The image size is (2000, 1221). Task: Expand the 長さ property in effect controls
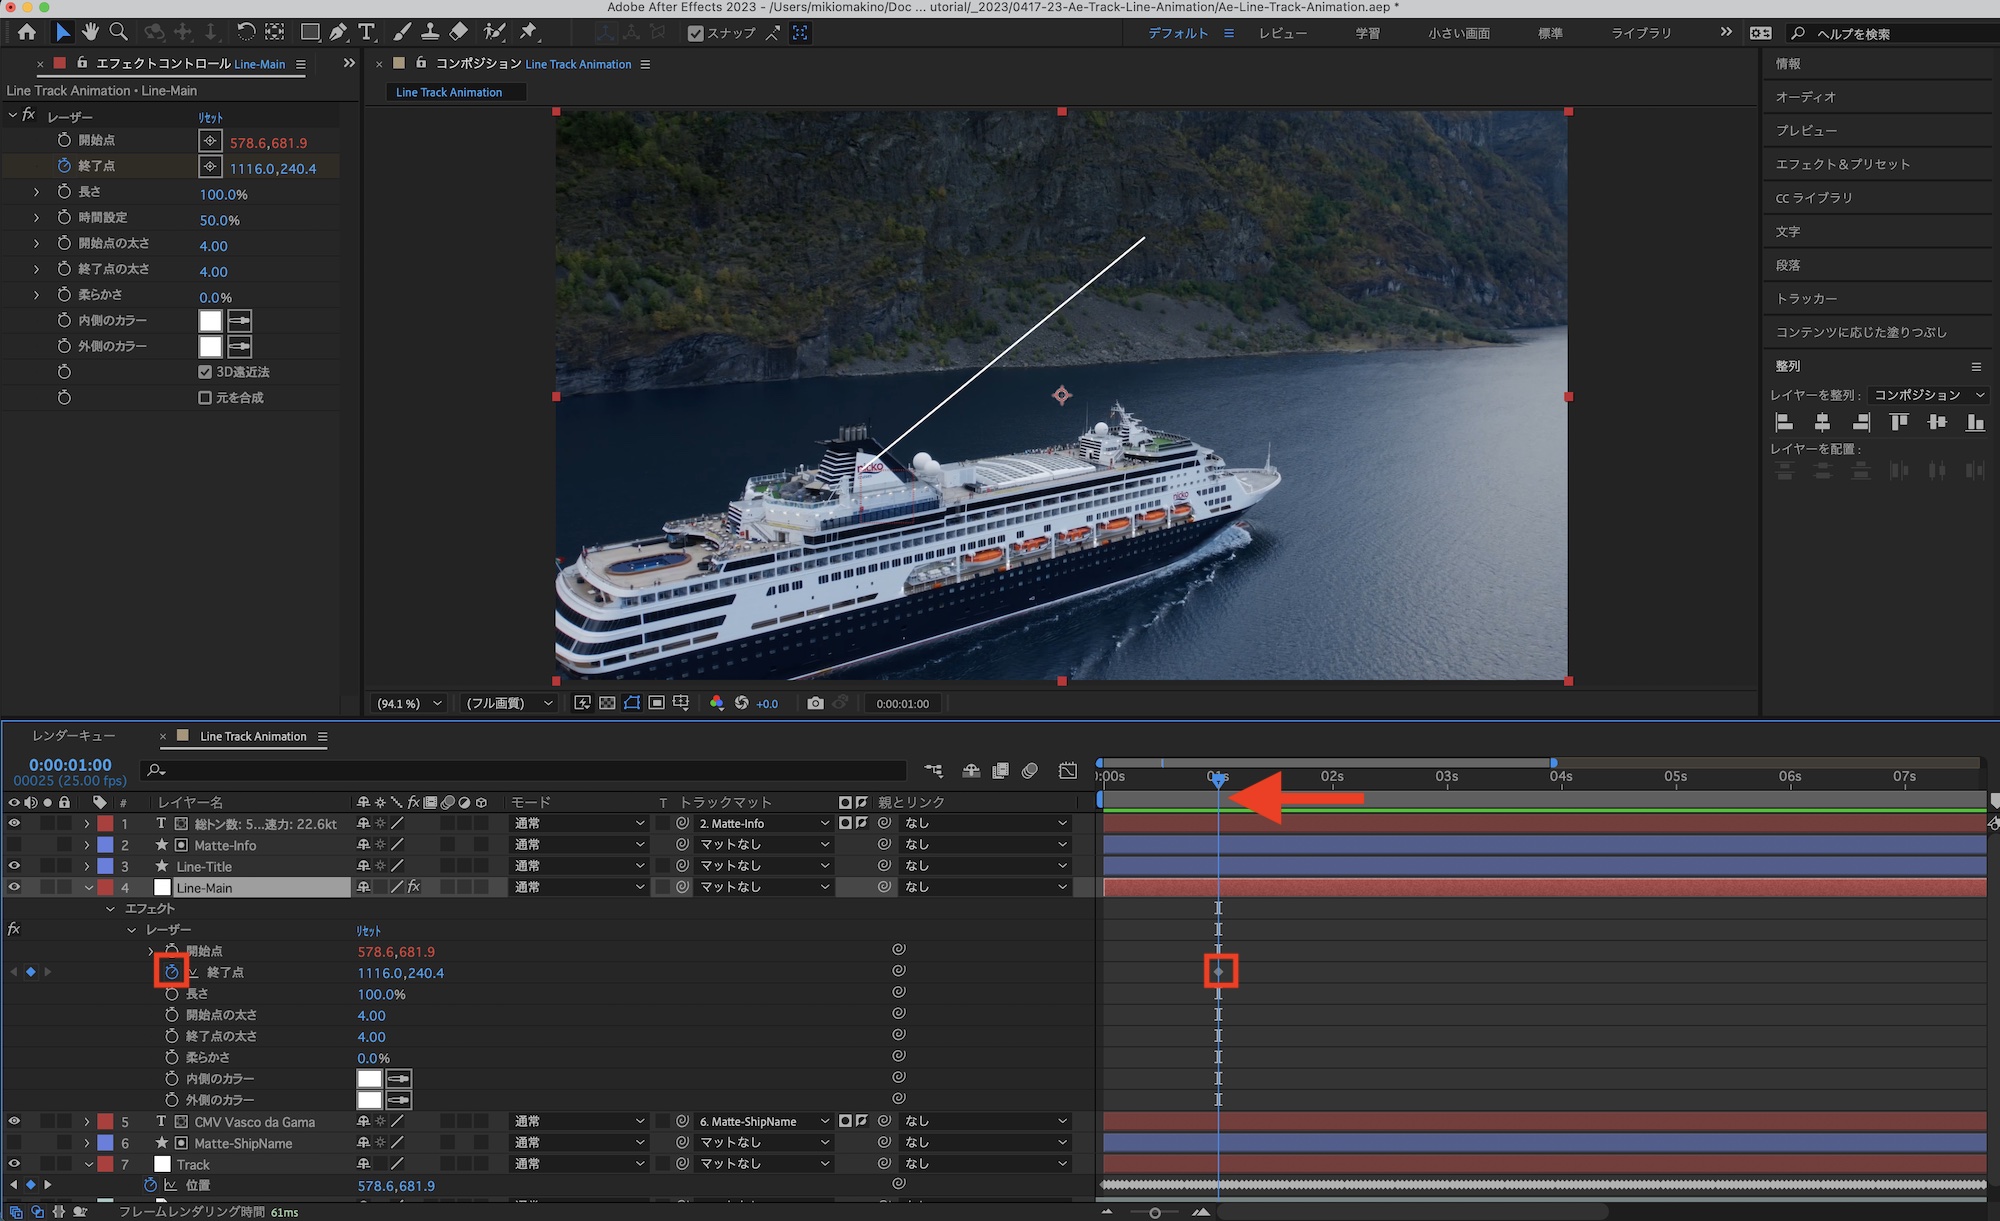pyautogui.click(x=37, y=192)
